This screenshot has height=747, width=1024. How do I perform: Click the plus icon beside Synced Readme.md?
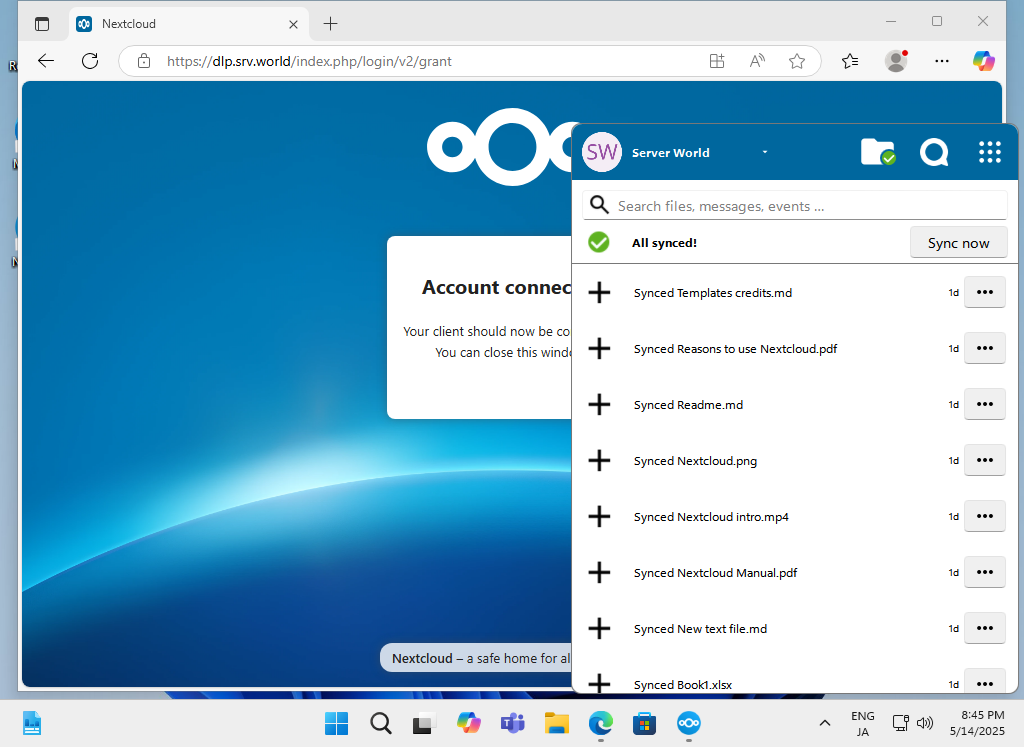(x=599, y=405)
